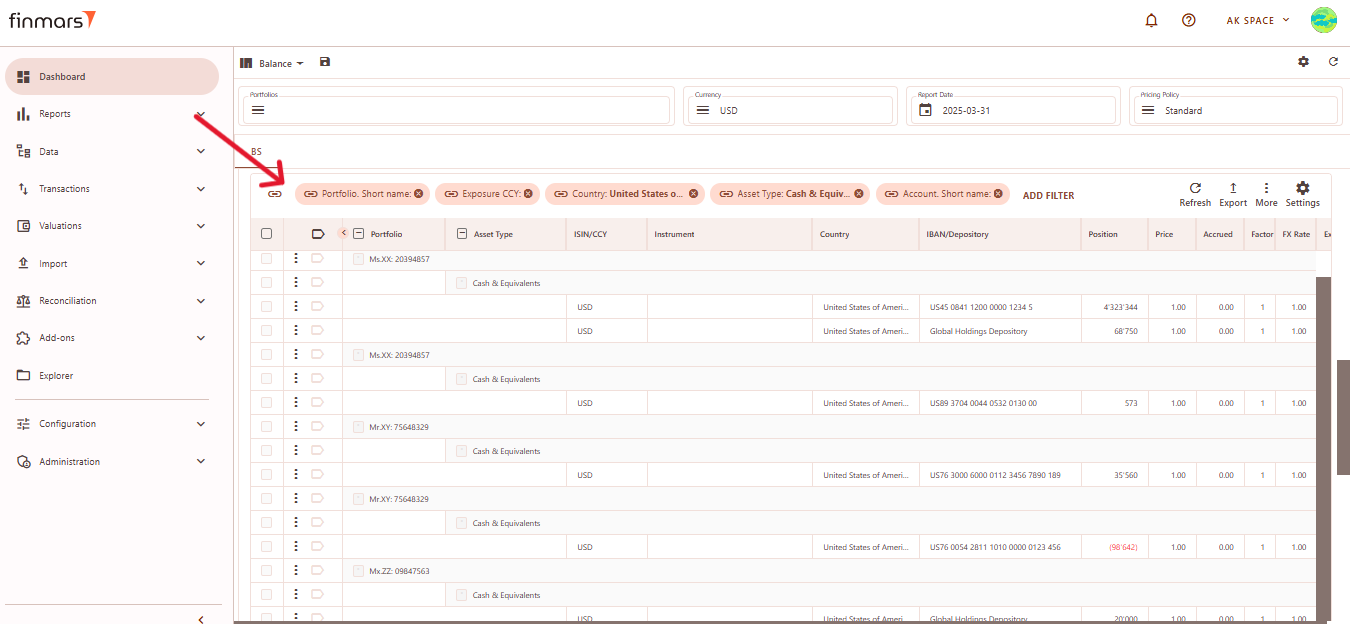The height and width of the screenshot is (624, 1350).
Task: Open the help question mark icon
Action: [x=1188, y=20]
